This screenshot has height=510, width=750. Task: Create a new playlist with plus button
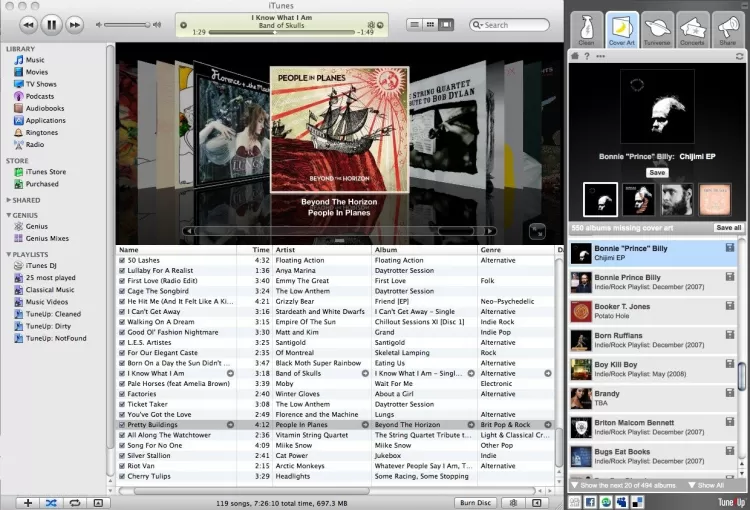point(28,503)
